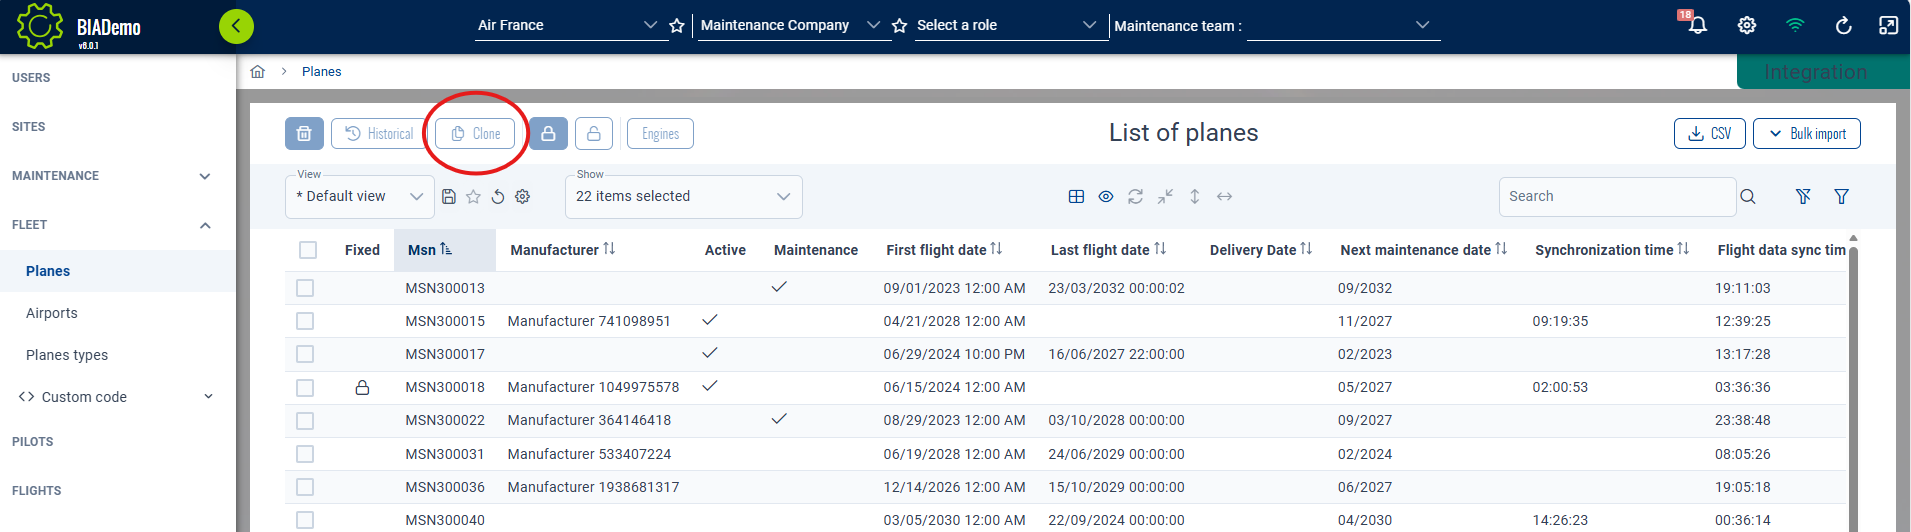Click the locked padlock toolbar button

coord(548,134)
